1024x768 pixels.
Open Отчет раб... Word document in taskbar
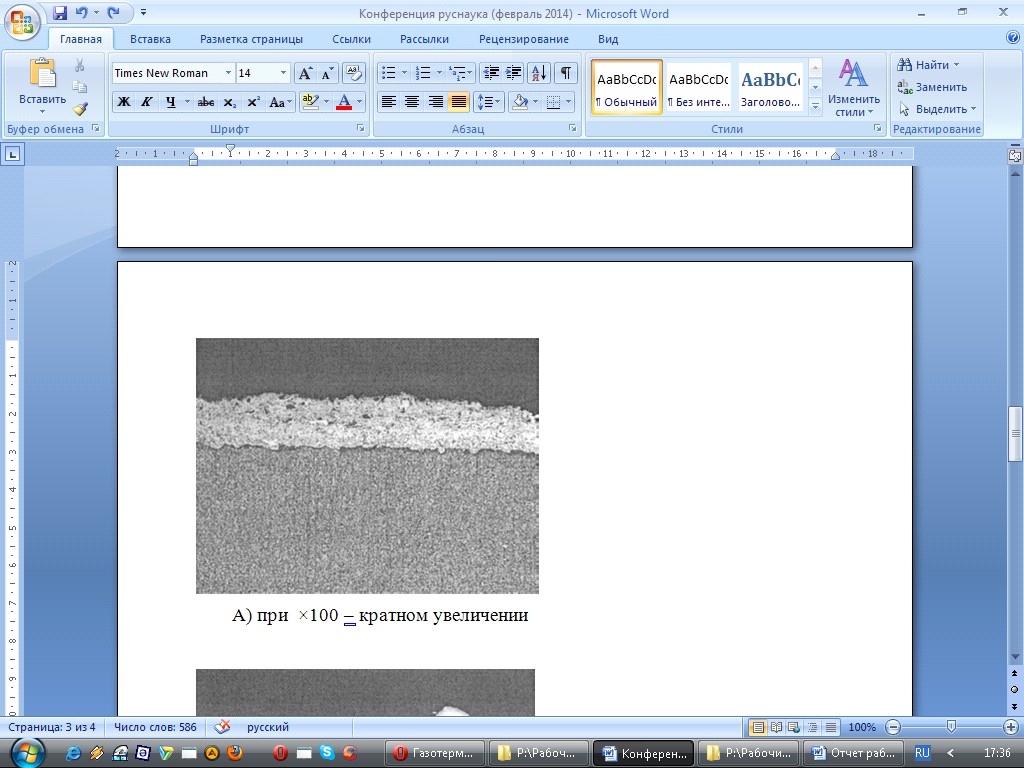click(x=854, y=753)
